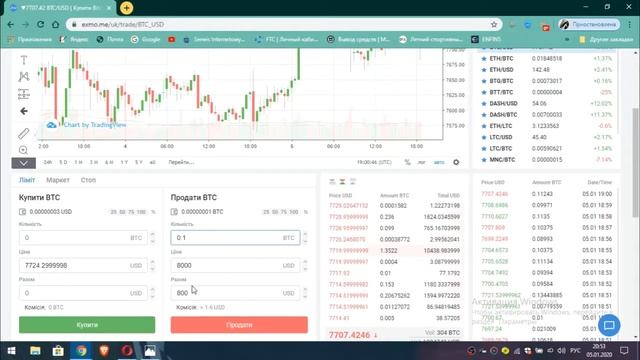Click order book price with amount 1.3522

[x=349, y=251]
